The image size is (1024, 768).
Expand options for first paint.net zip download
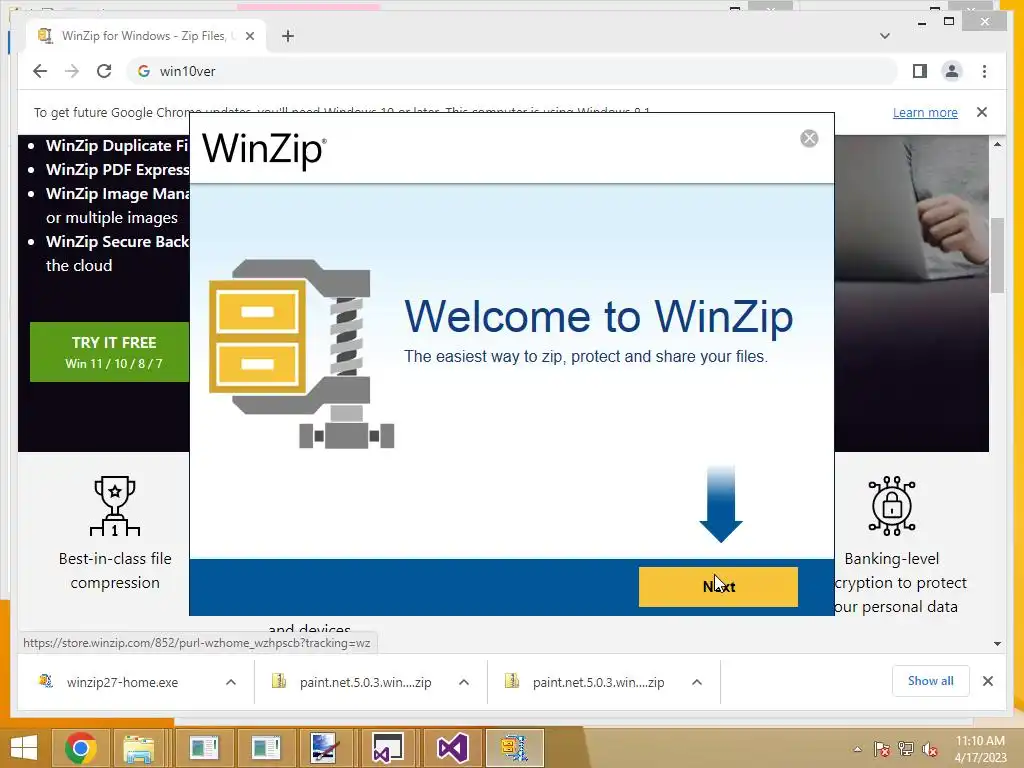coord(464,682)
